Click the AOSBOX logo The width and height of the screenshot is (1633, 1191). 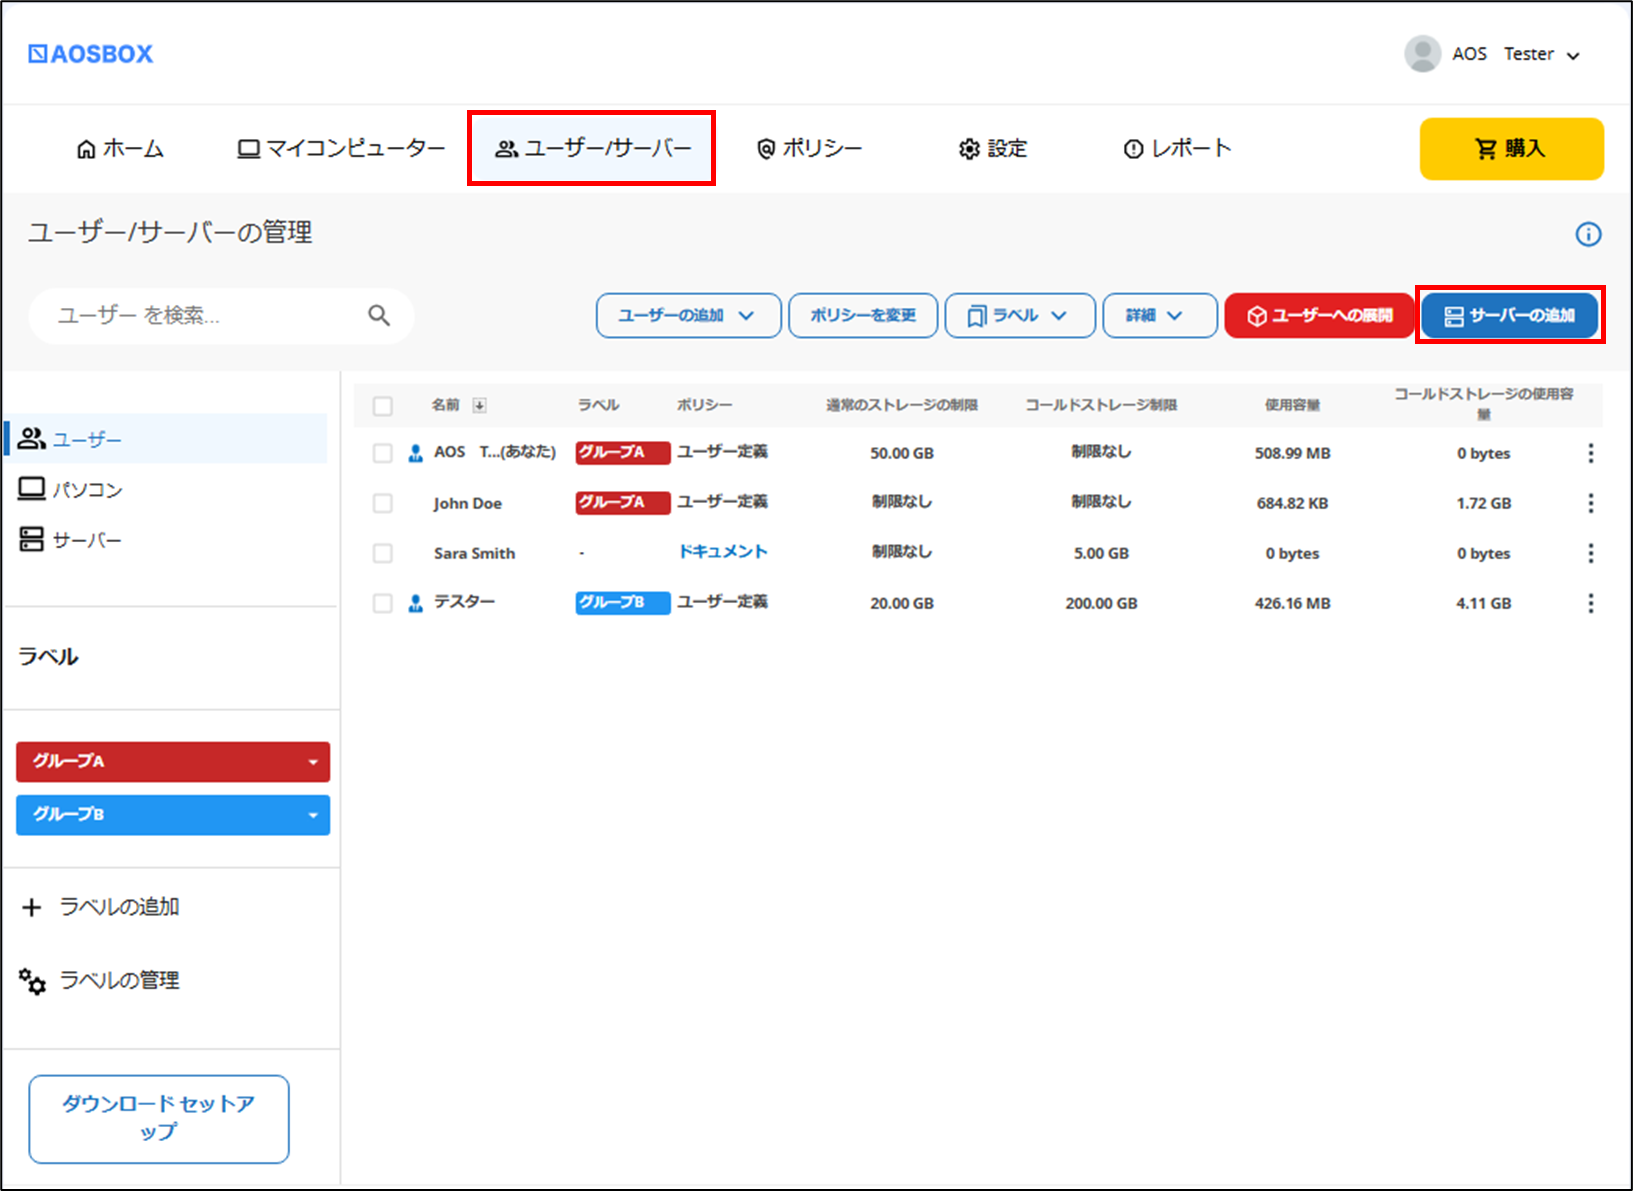(91, 54)
